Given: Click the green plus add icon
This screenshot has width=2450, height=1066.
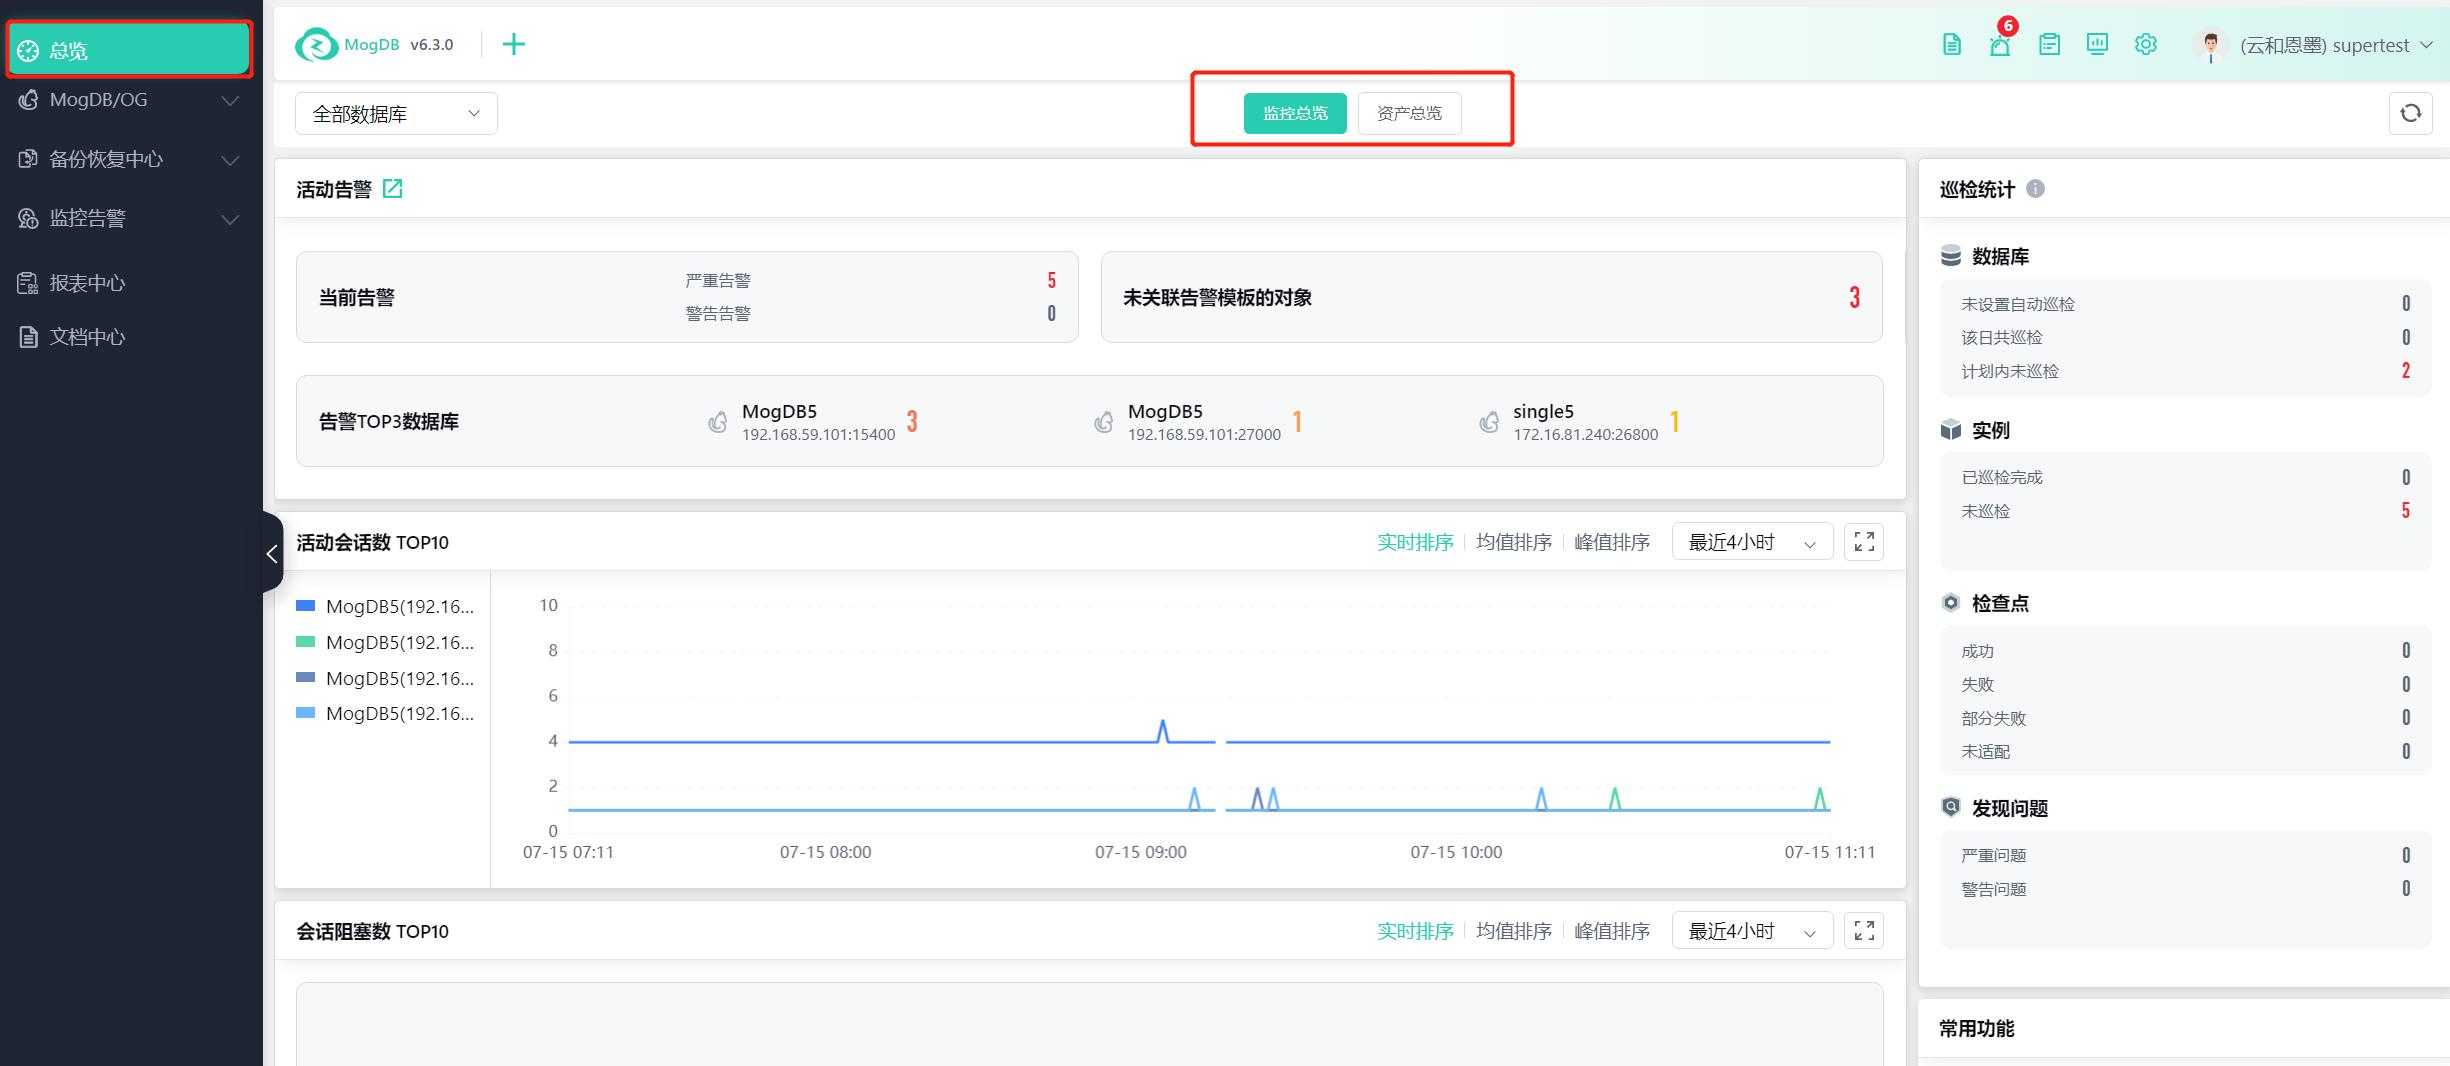Looking at the screenshot, I should click(x=513, y=44).
